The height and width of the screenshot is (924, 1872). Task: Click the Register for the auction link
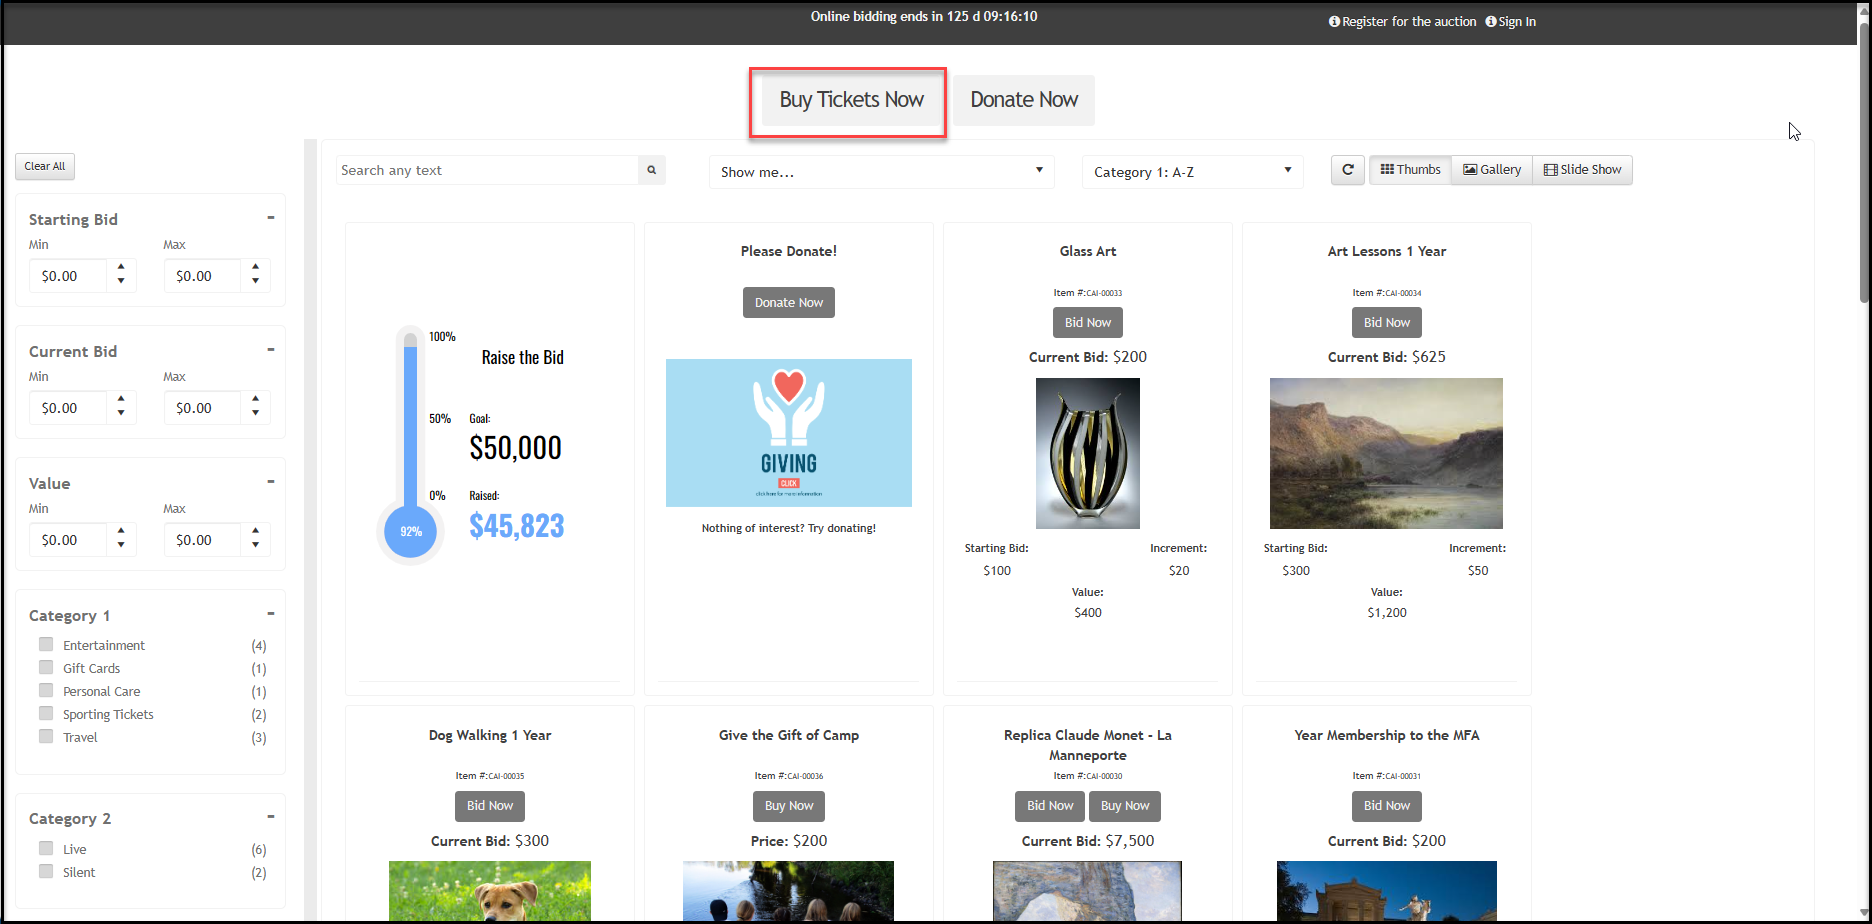point(1409,21)
